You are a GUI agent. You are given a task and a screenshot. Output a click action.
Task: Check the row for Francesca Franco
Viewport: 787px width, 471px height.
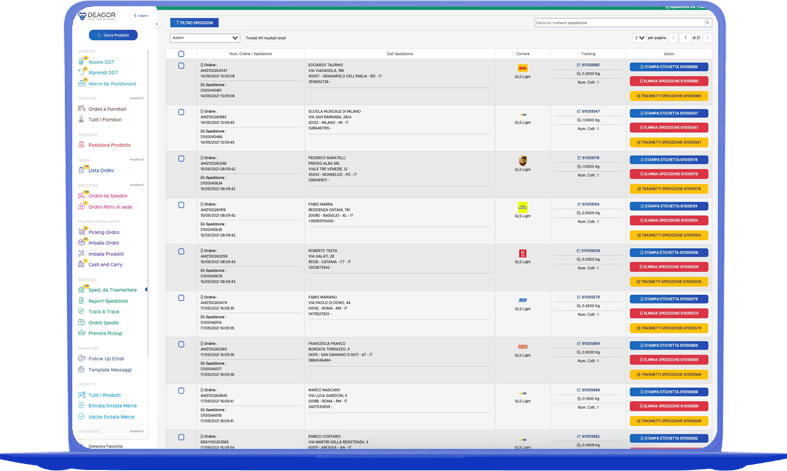pyautogui.click(x=181, y=344)
